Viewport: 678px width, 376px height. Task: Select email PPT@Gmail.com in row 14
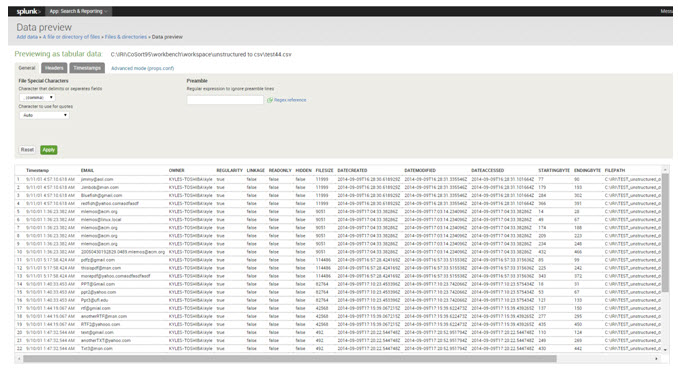point(98,284)
